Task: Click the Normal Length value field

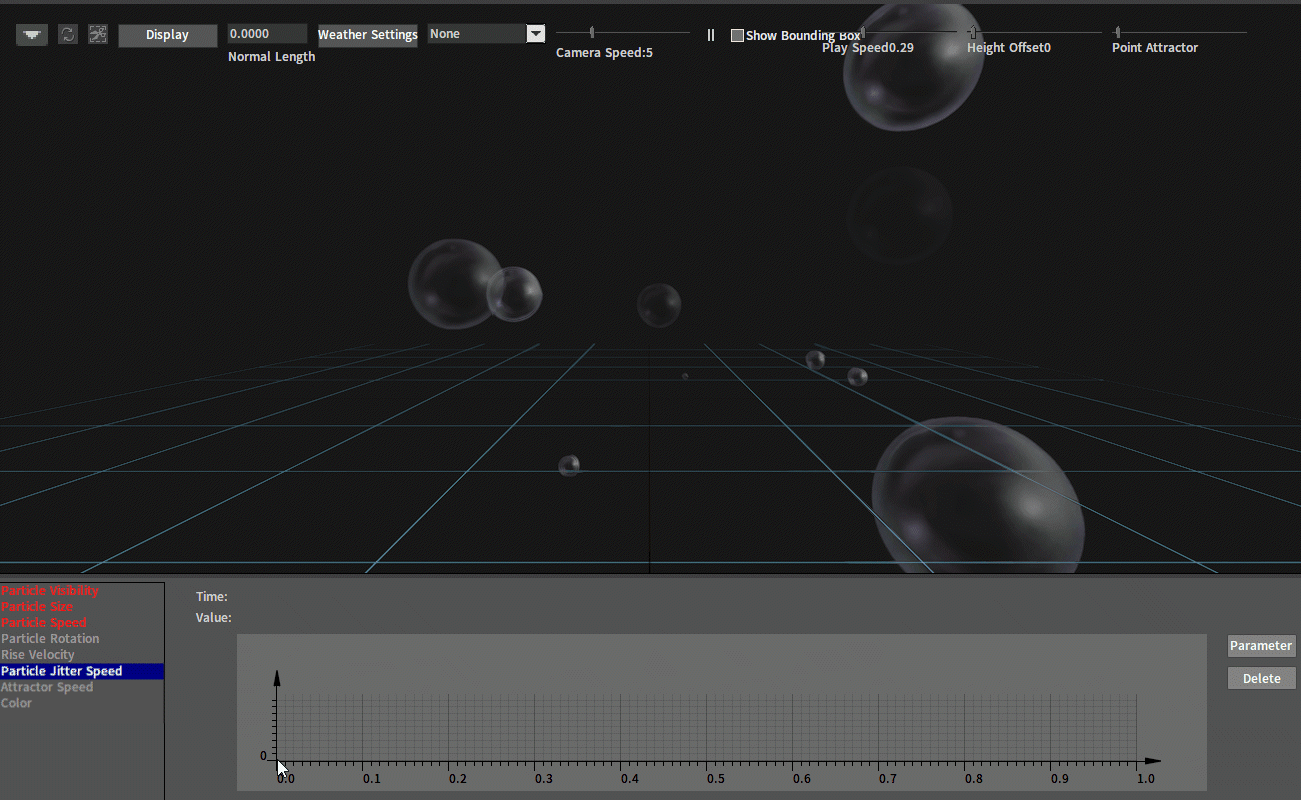Action: 267,34
